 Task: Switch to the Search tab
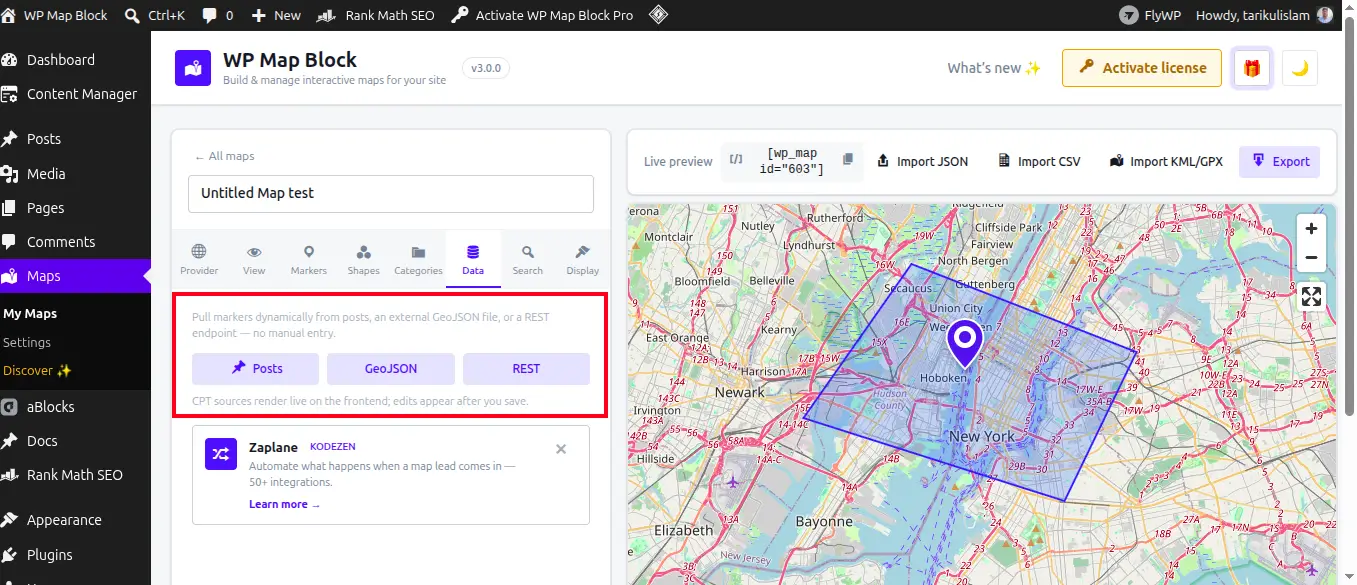pyautogui.click(x=528, y=260)
